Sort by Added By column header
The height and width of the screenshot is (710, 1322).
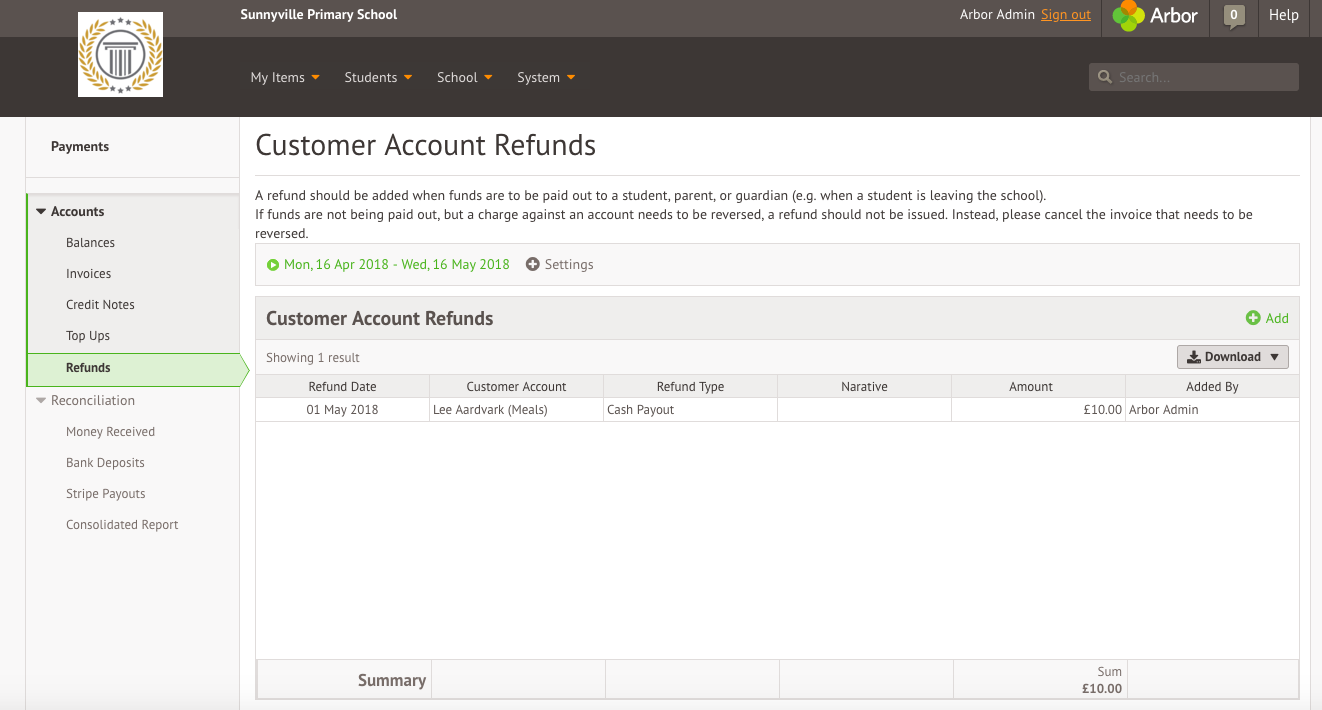[1212, 387]
